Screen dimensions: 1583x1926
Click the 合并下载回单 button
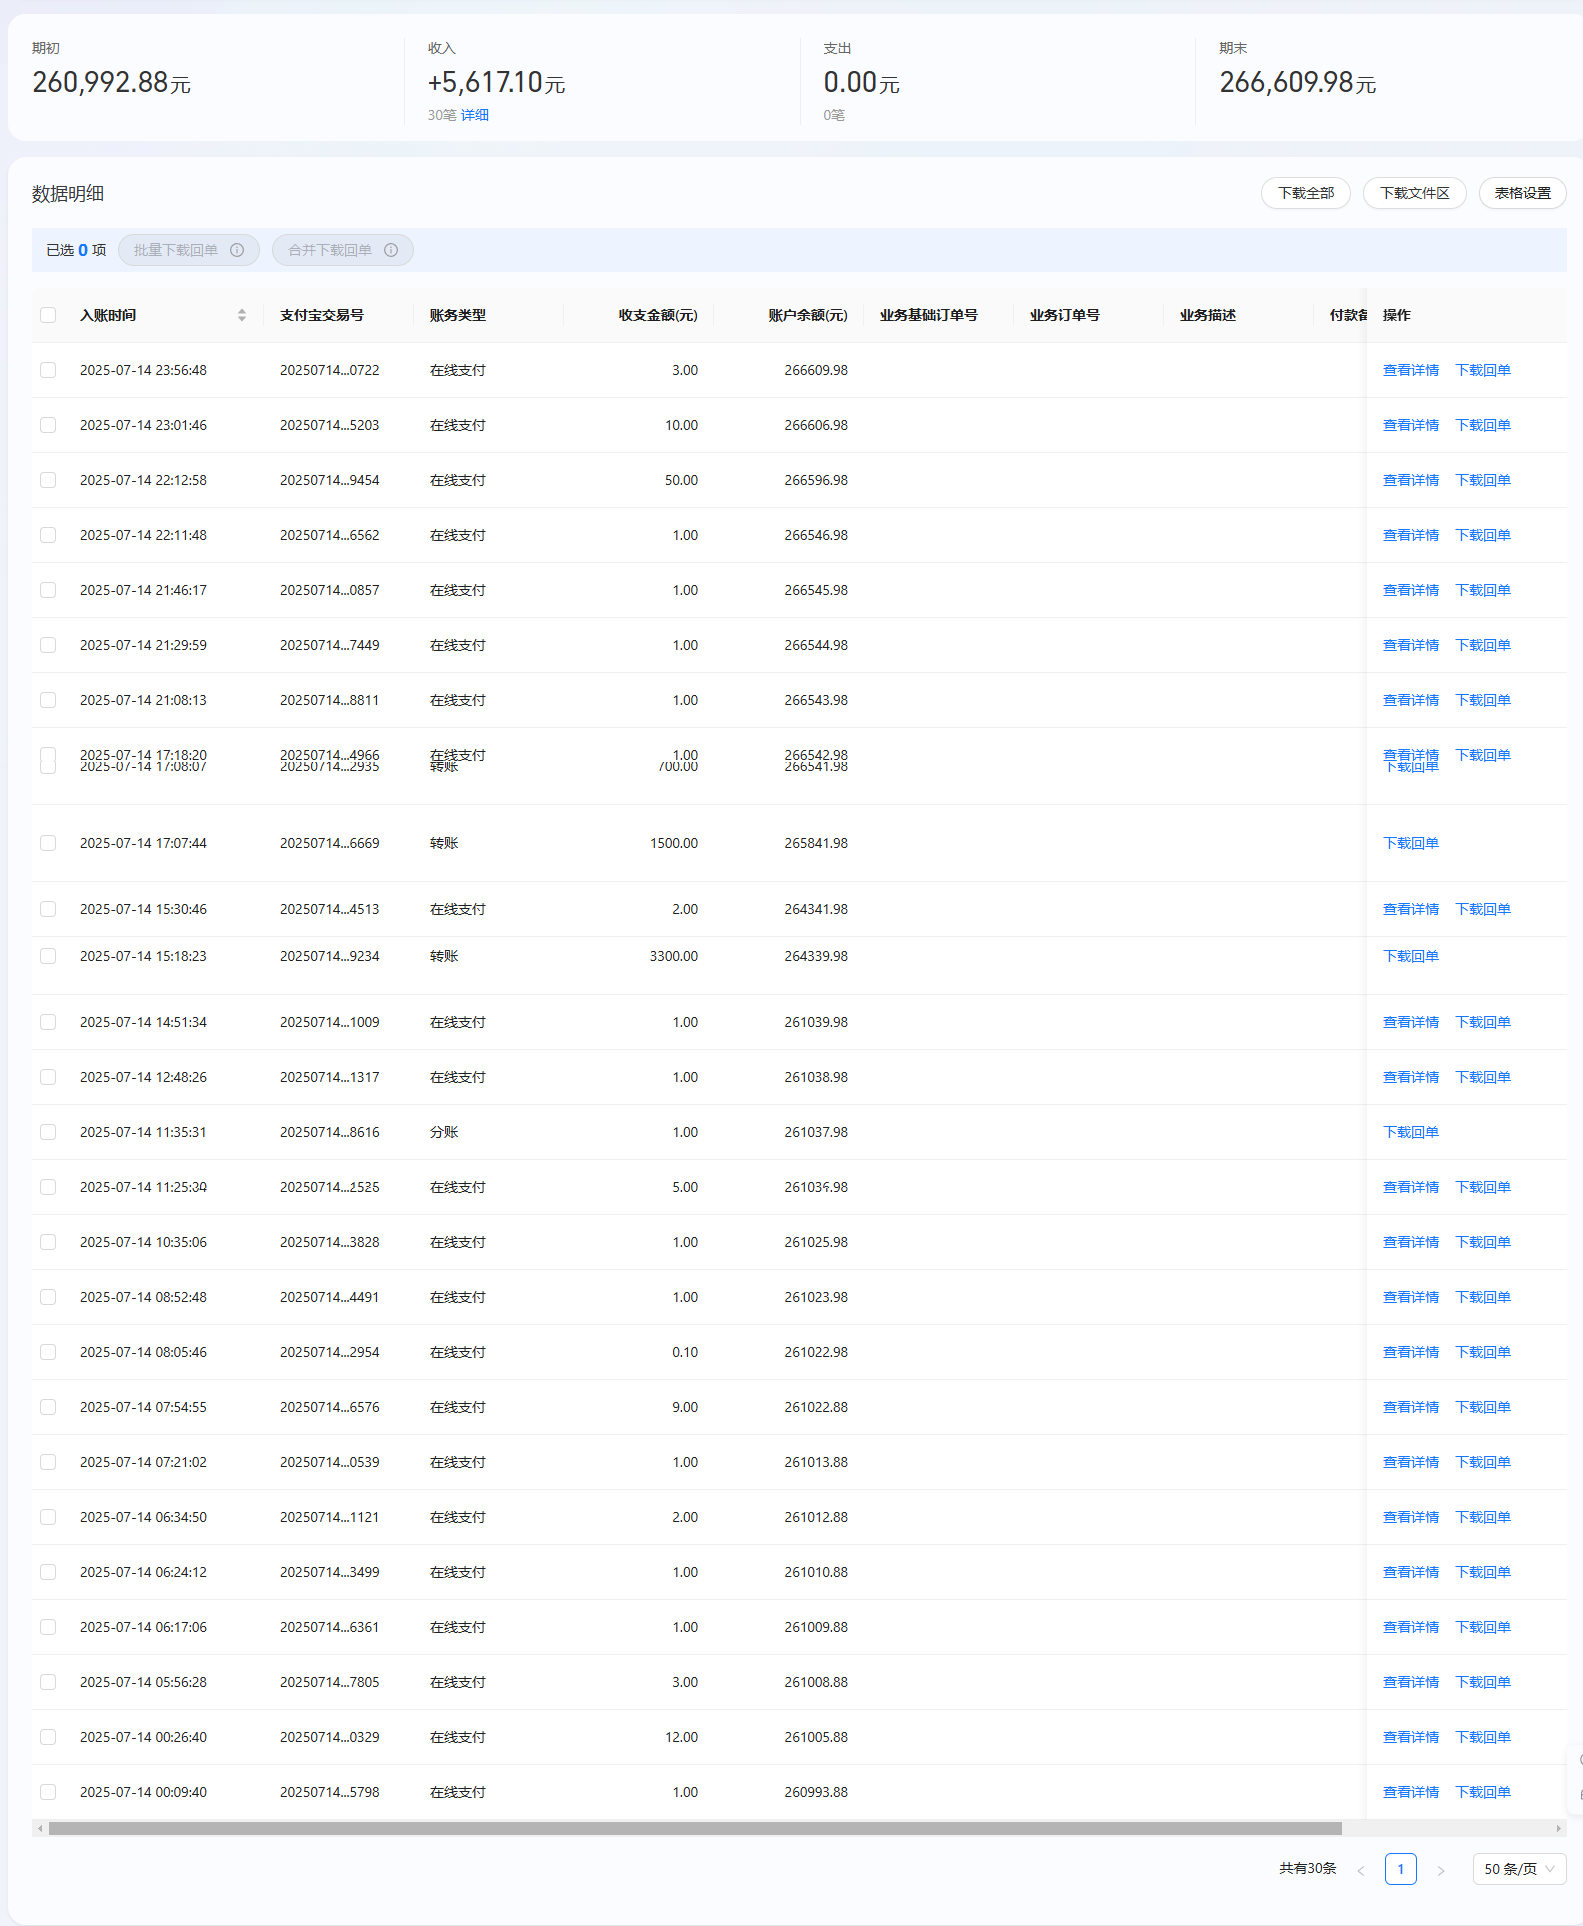click(342, 250)
